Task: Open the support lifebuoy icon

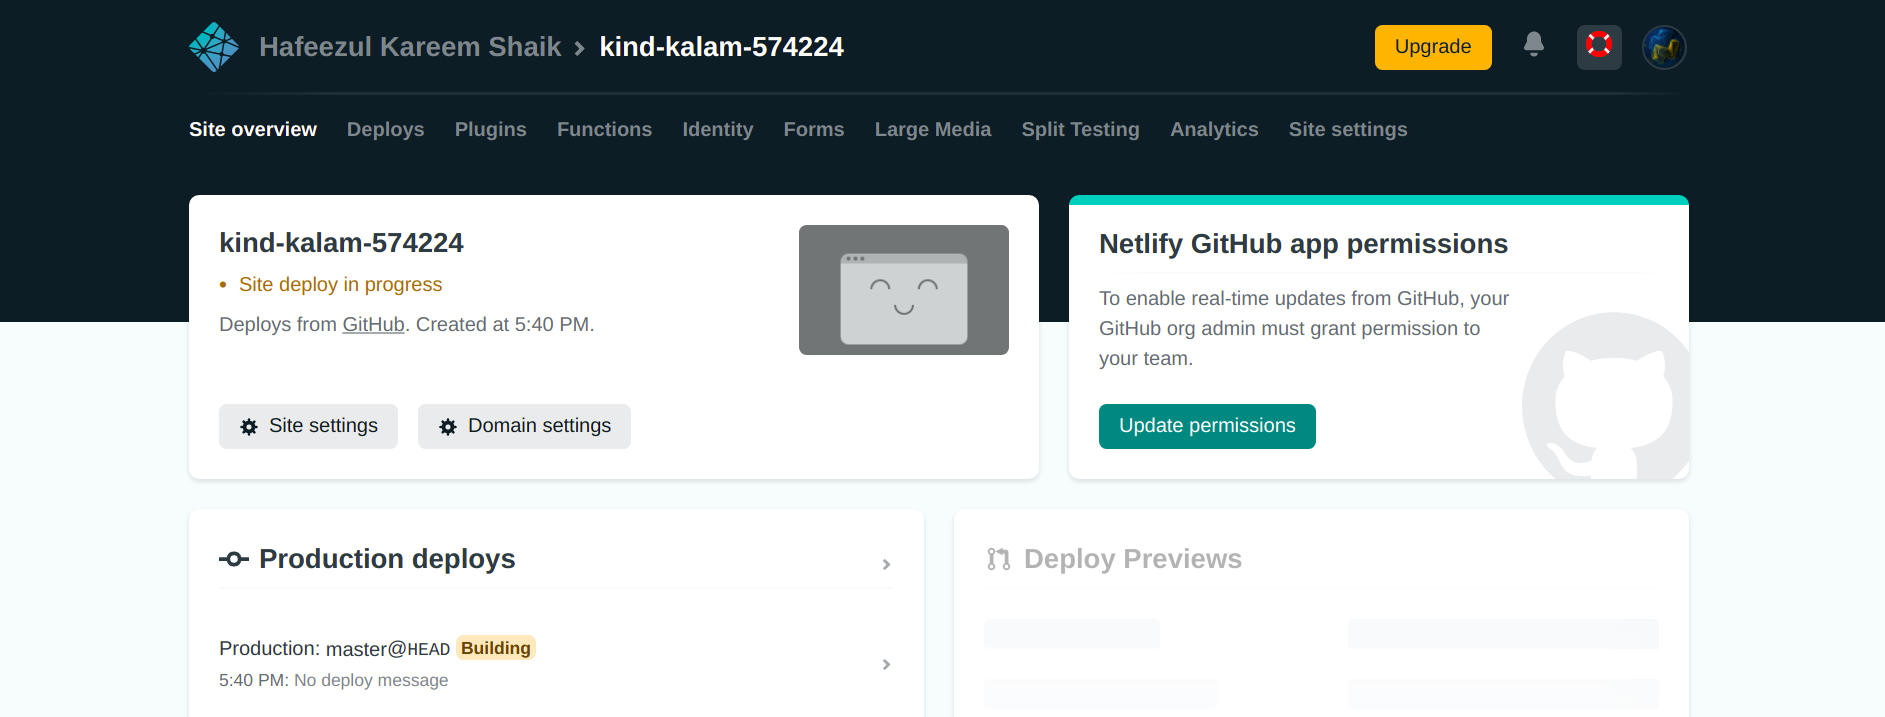Action: 1598,46
